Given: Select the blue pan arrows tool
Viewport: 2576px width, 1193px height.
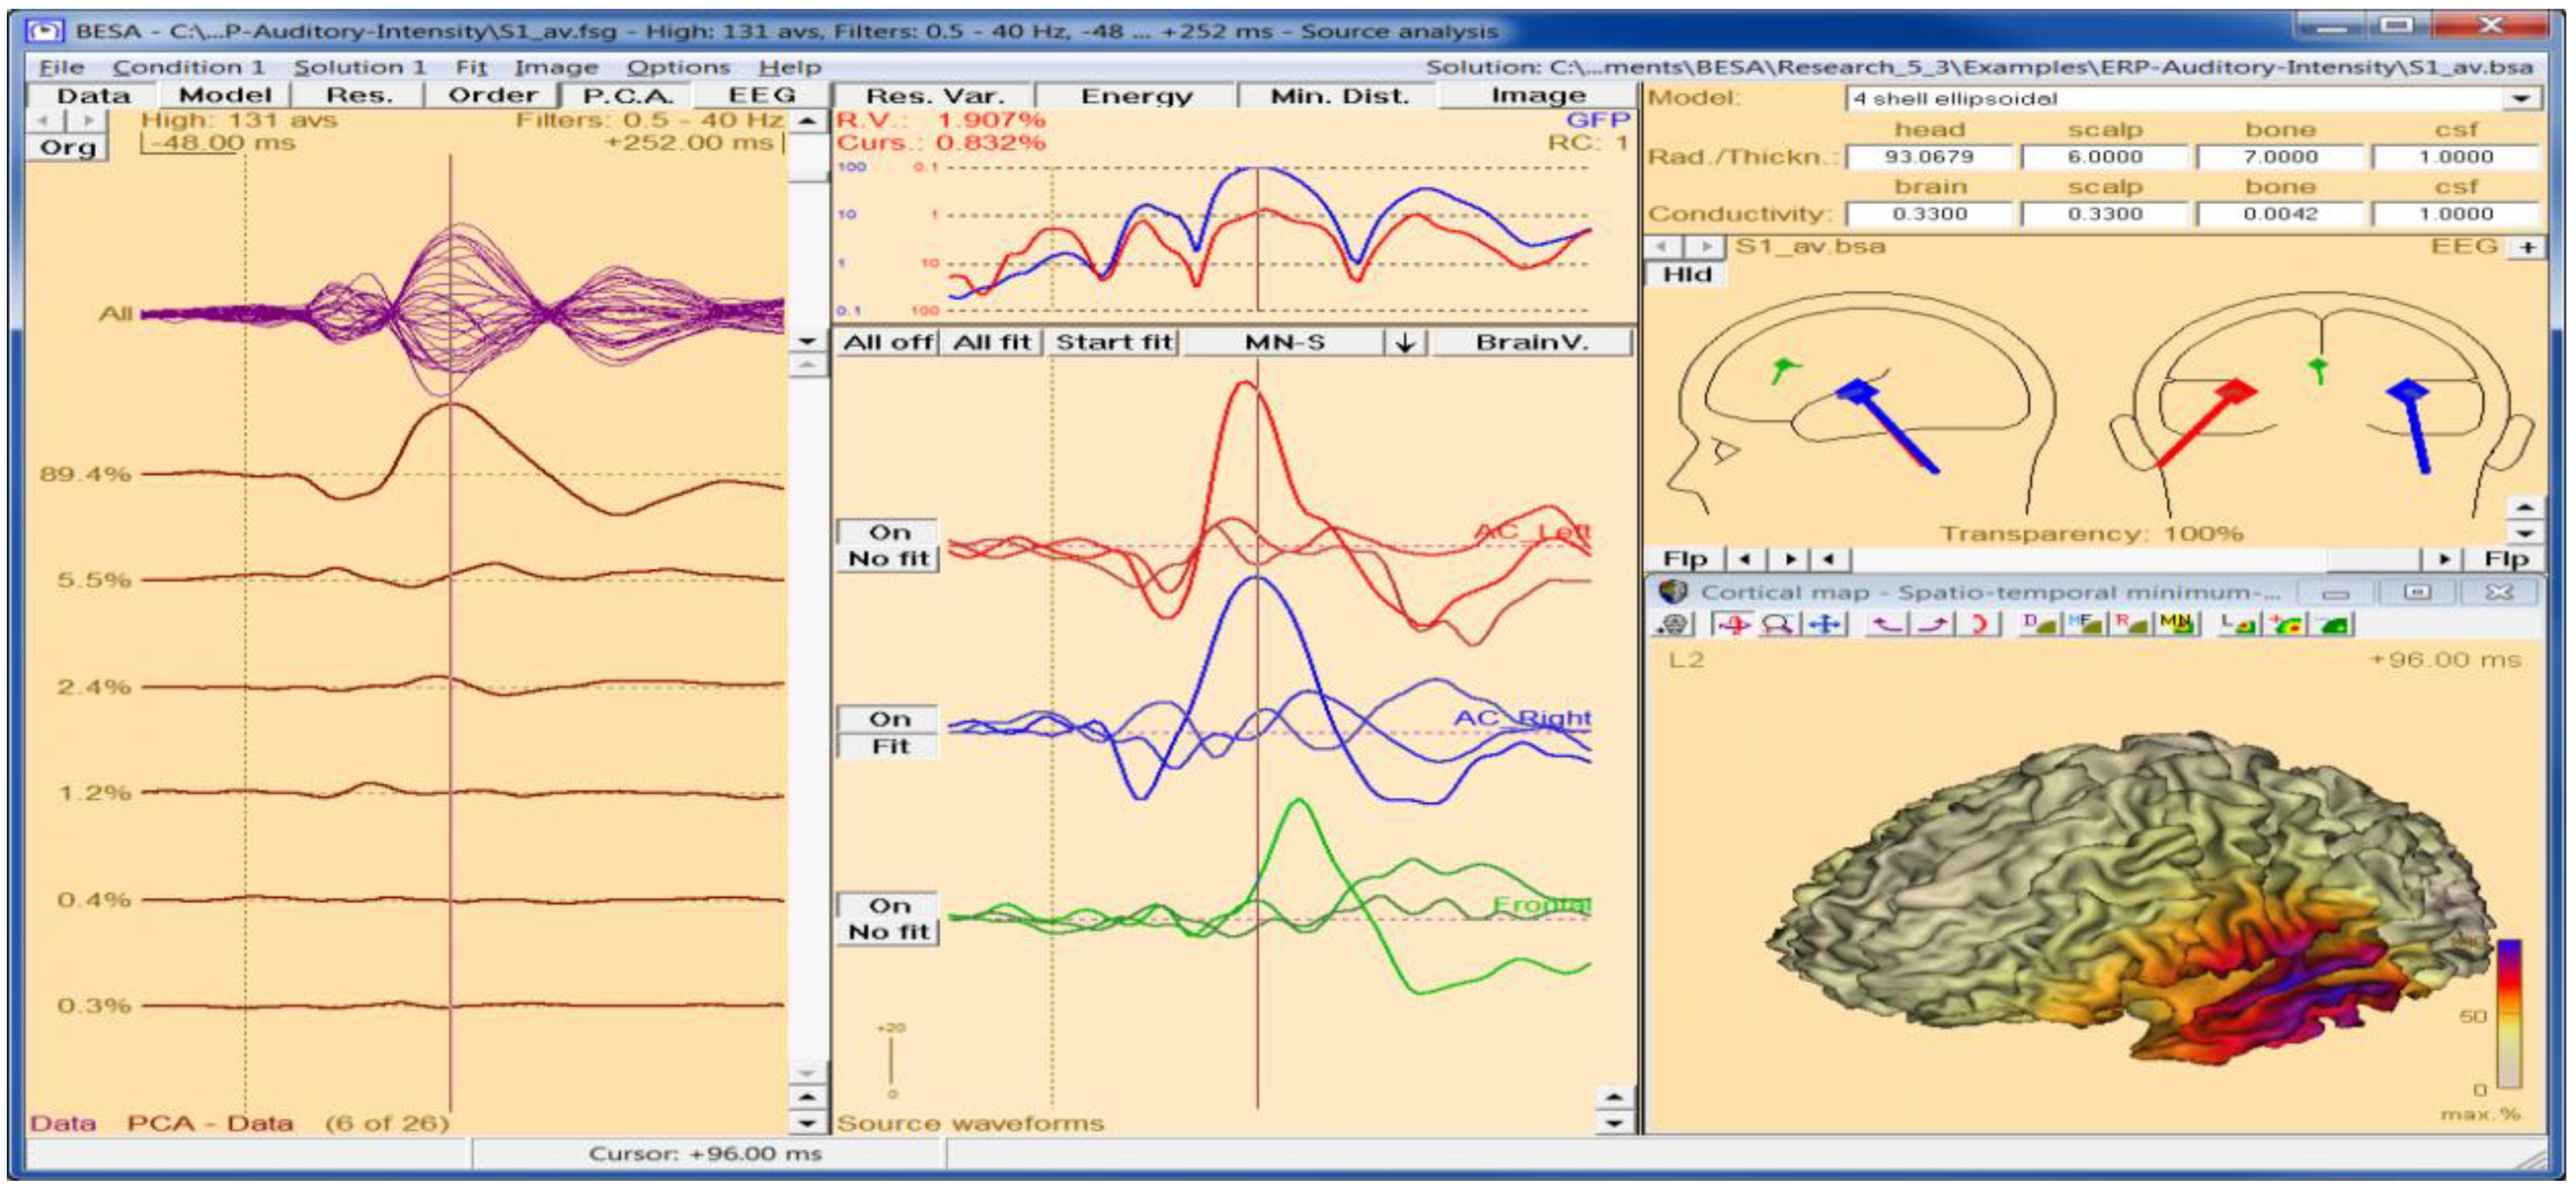Looking at the screenshot, I should (1825, 625).
